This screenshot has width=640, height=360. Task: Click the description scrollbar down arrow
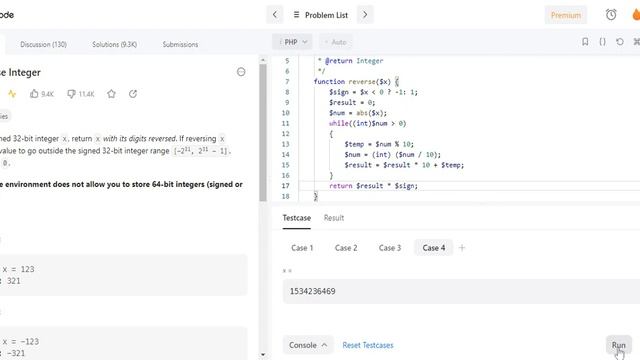(x=263, y=355)
